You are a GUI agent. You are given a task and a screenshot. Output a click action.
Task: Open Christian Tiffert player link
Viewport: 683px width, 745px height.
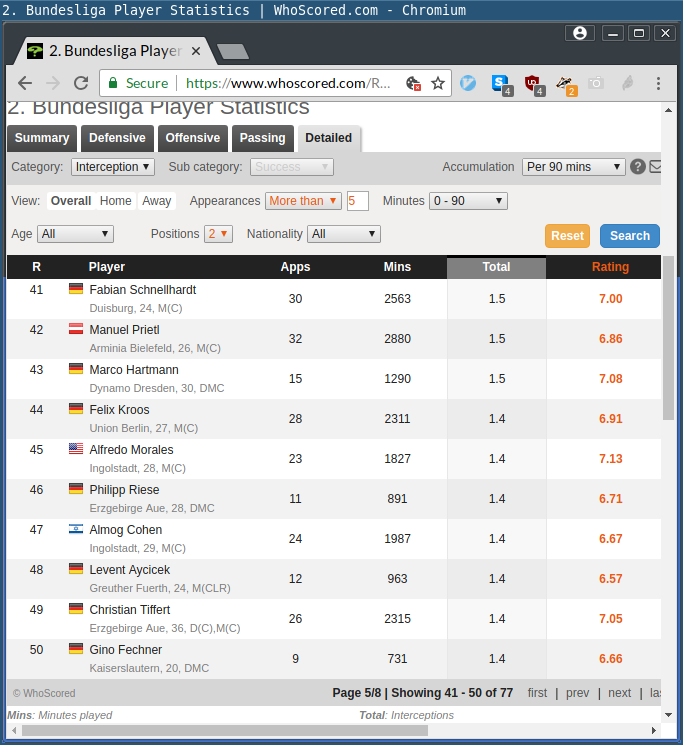(130, 610)
